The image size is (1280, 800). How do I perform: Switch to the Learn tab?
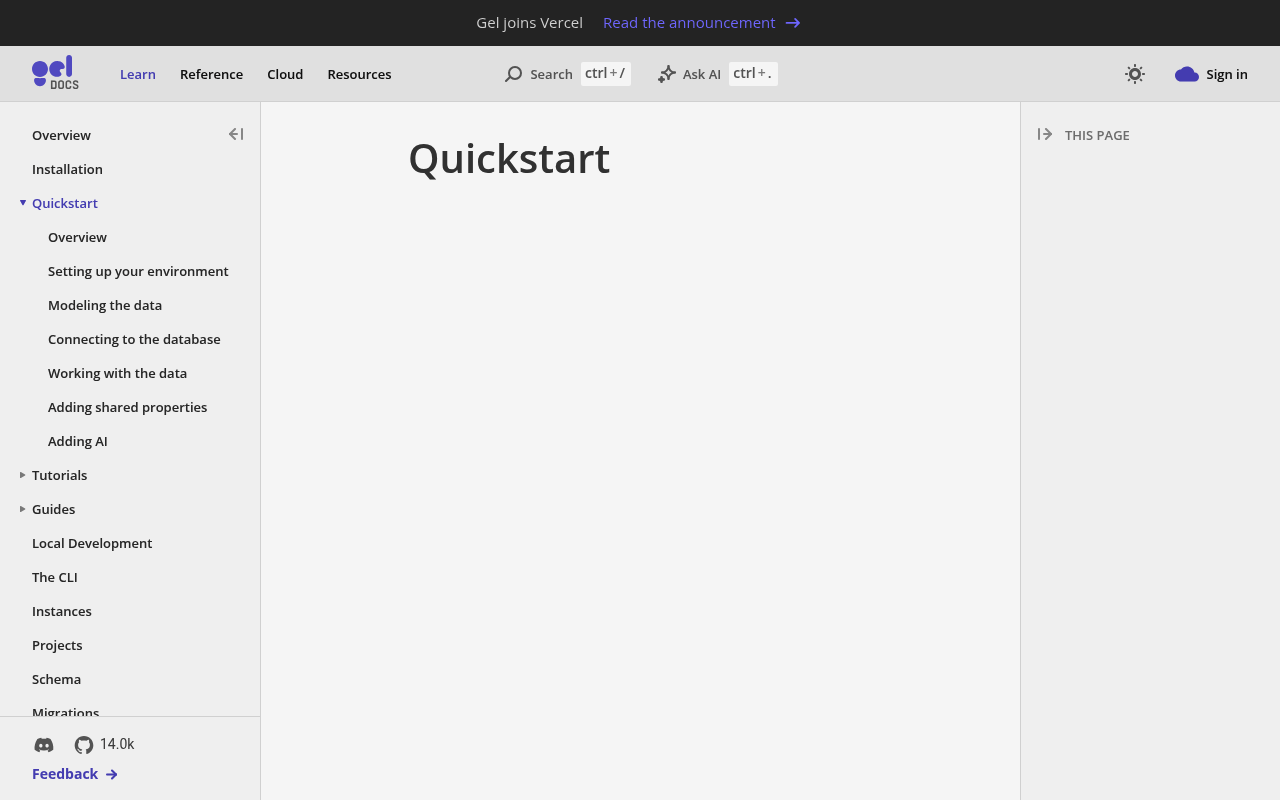click(x=138, y=74)
